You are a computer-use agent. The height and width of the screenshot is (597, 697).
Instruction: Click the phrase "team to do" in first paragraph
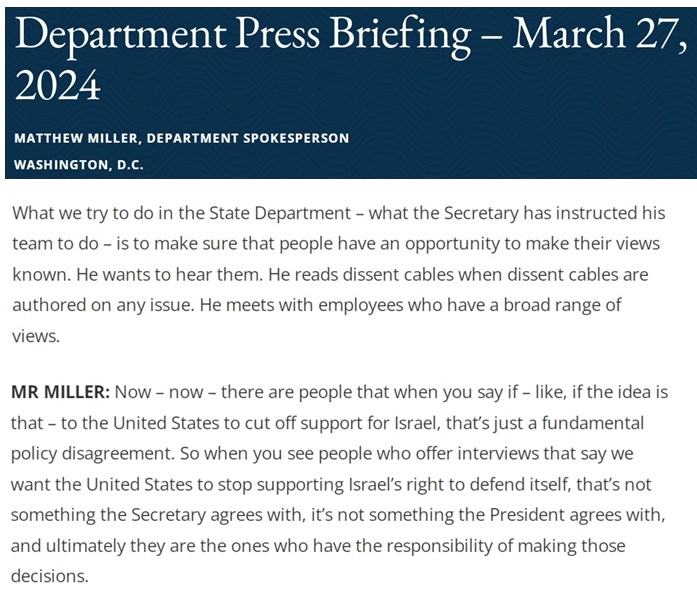(56, 244)
